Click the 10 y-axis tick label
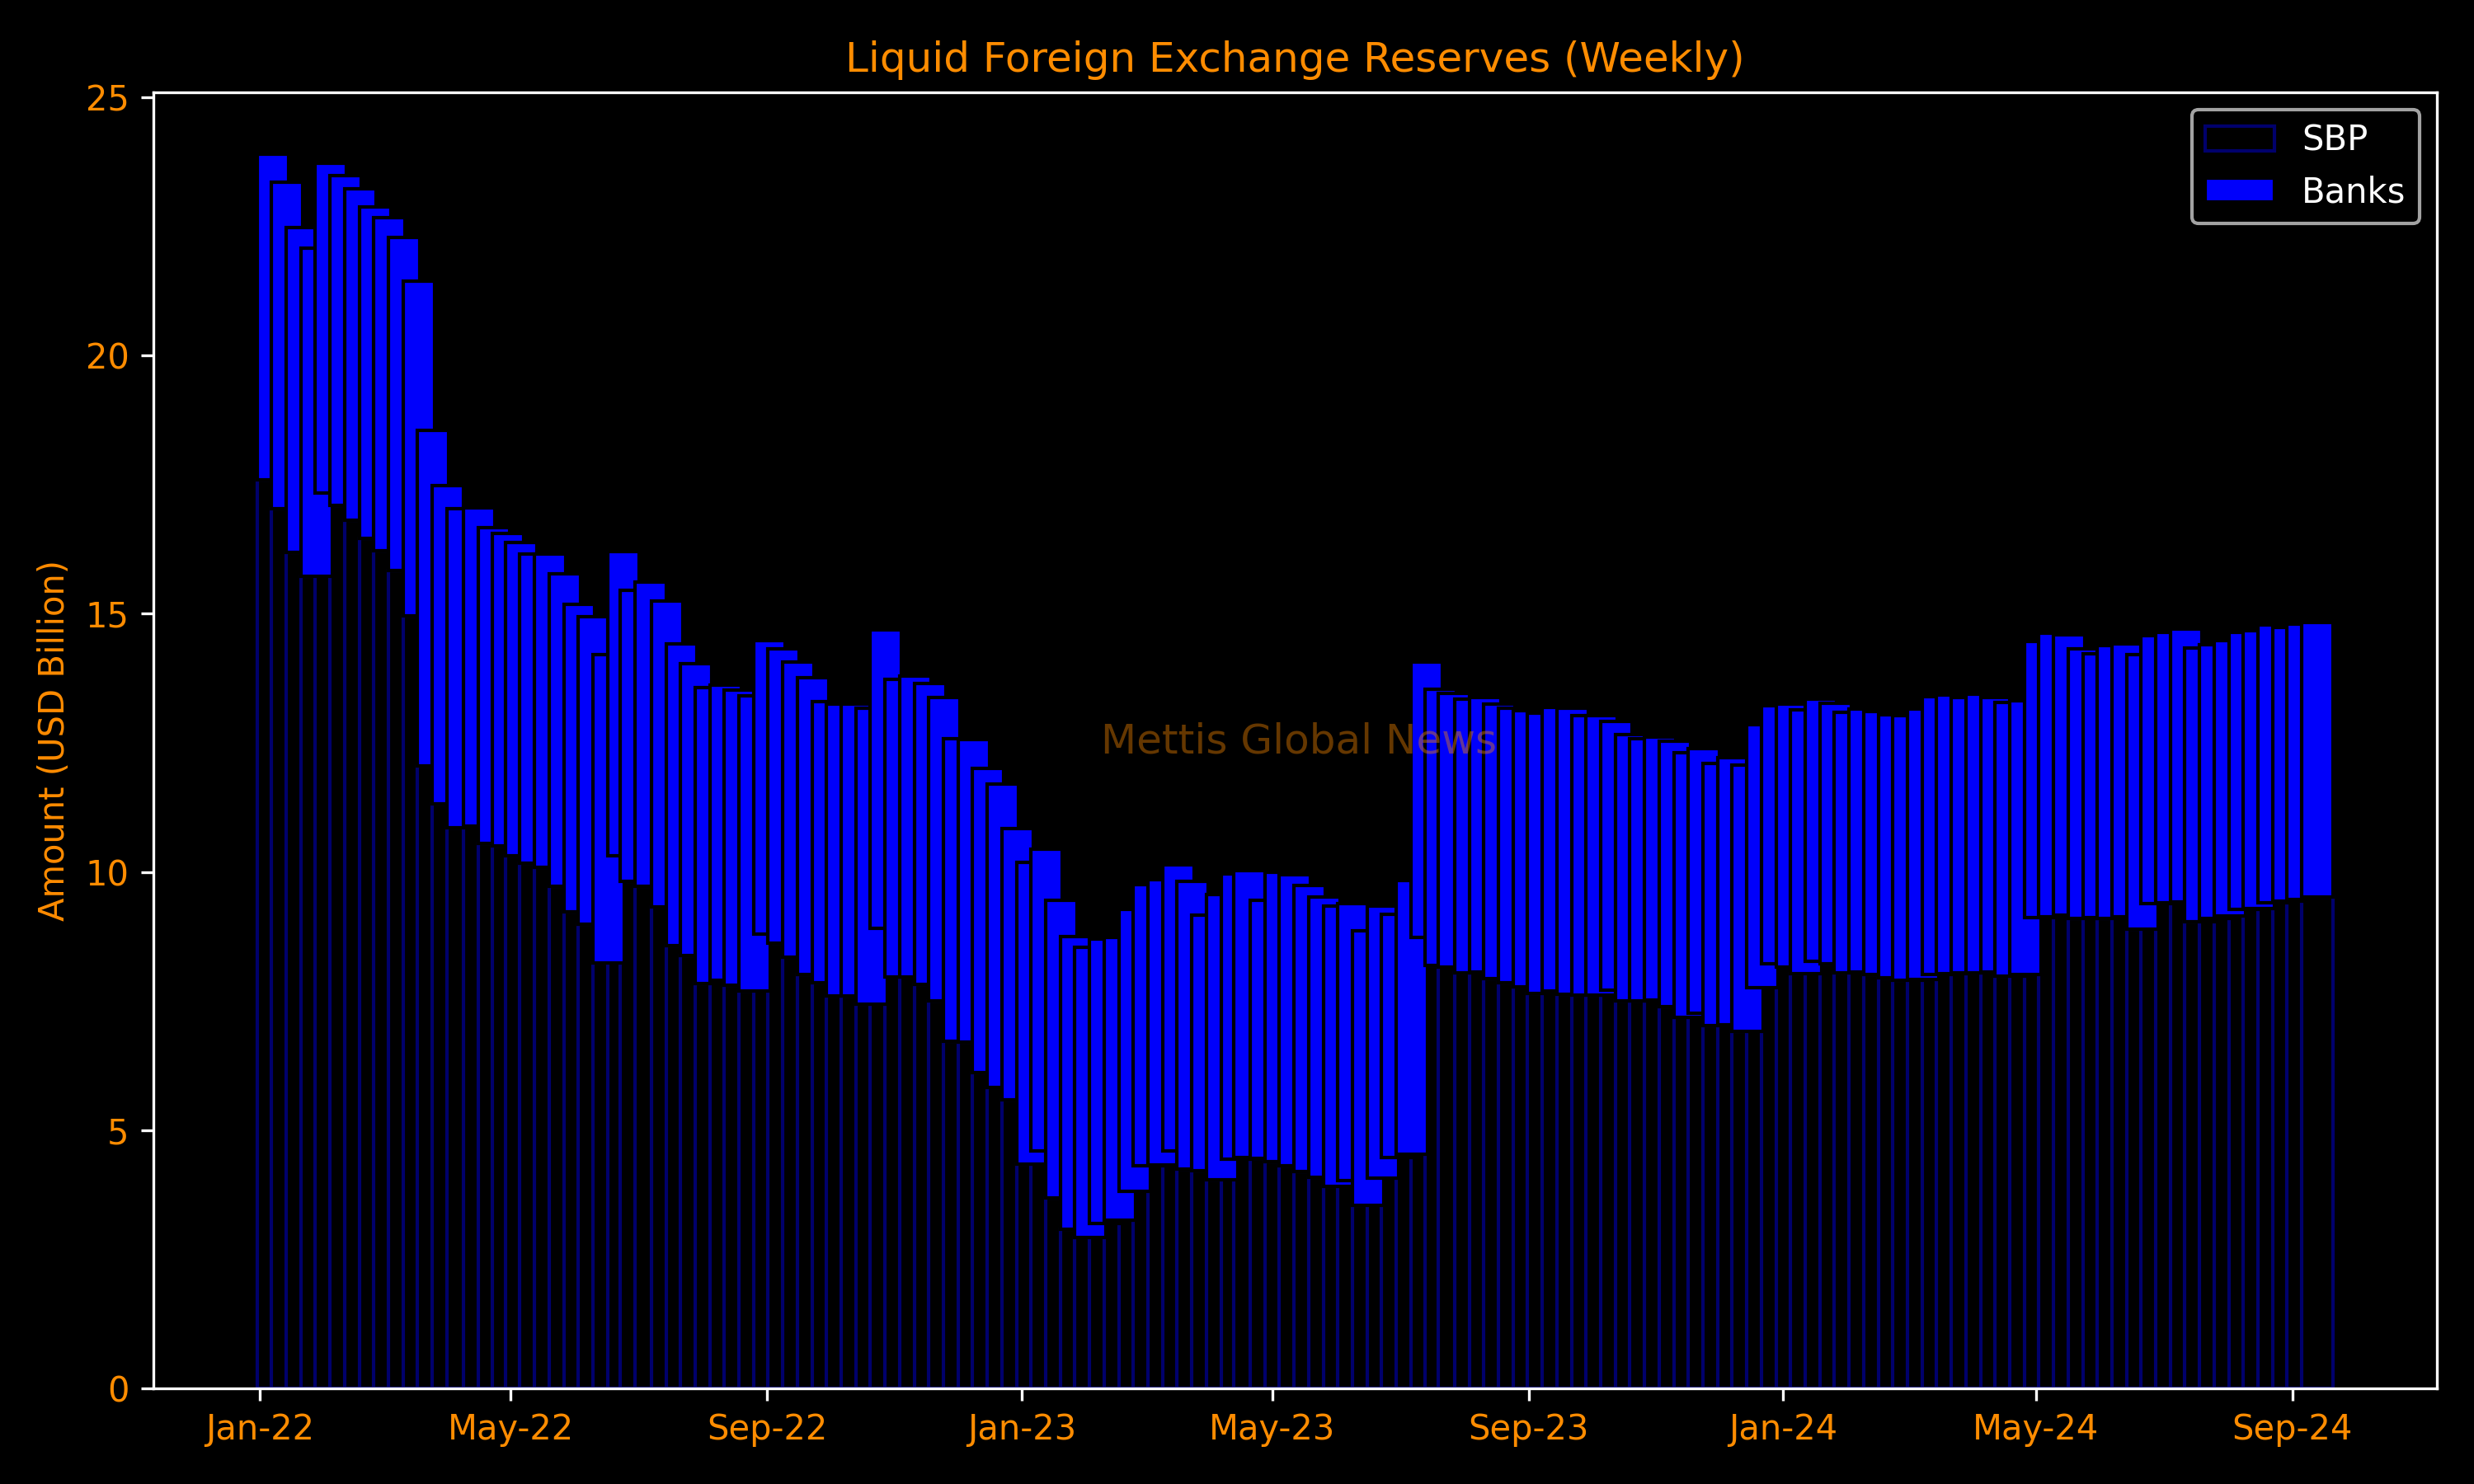Image resolution: width=2474 pixels, height=1484 pixels. (108, 873)
